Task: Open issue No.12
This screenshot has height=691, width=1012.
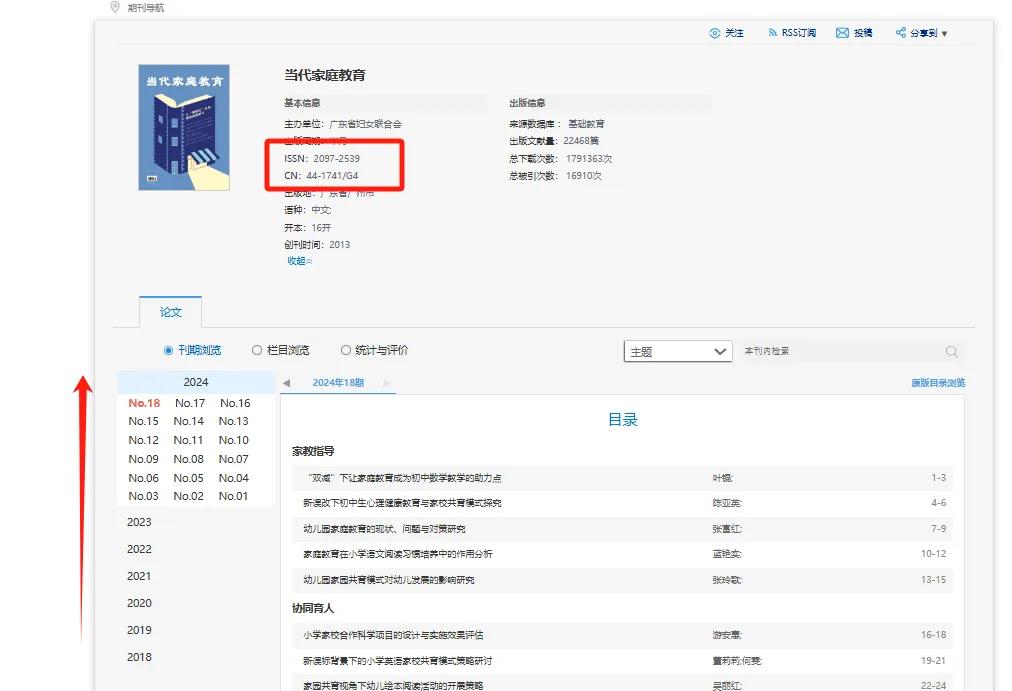Action: point(143,440)
